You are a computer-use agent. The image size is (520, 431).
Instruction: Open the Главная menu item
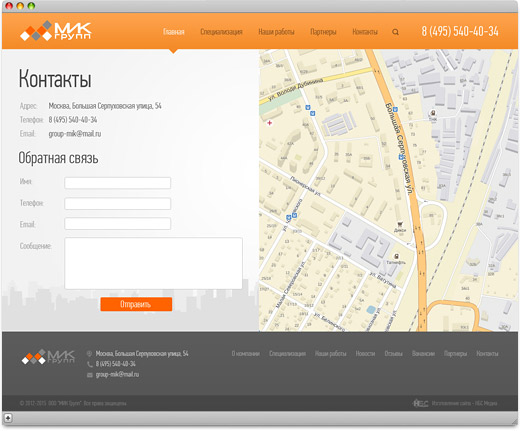[174, 32]
